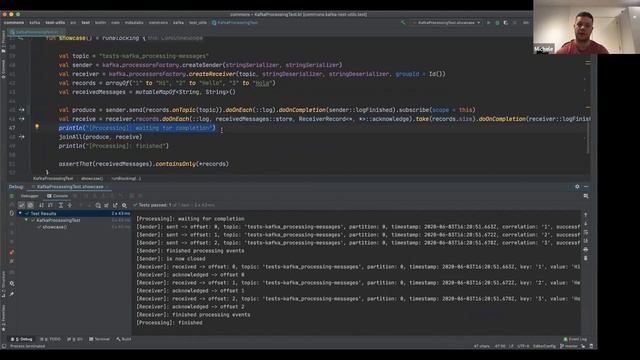Click the test-utils breadcrumb in navigation bar
Viewport: 640px width, 360px height.
pos(55,23)
